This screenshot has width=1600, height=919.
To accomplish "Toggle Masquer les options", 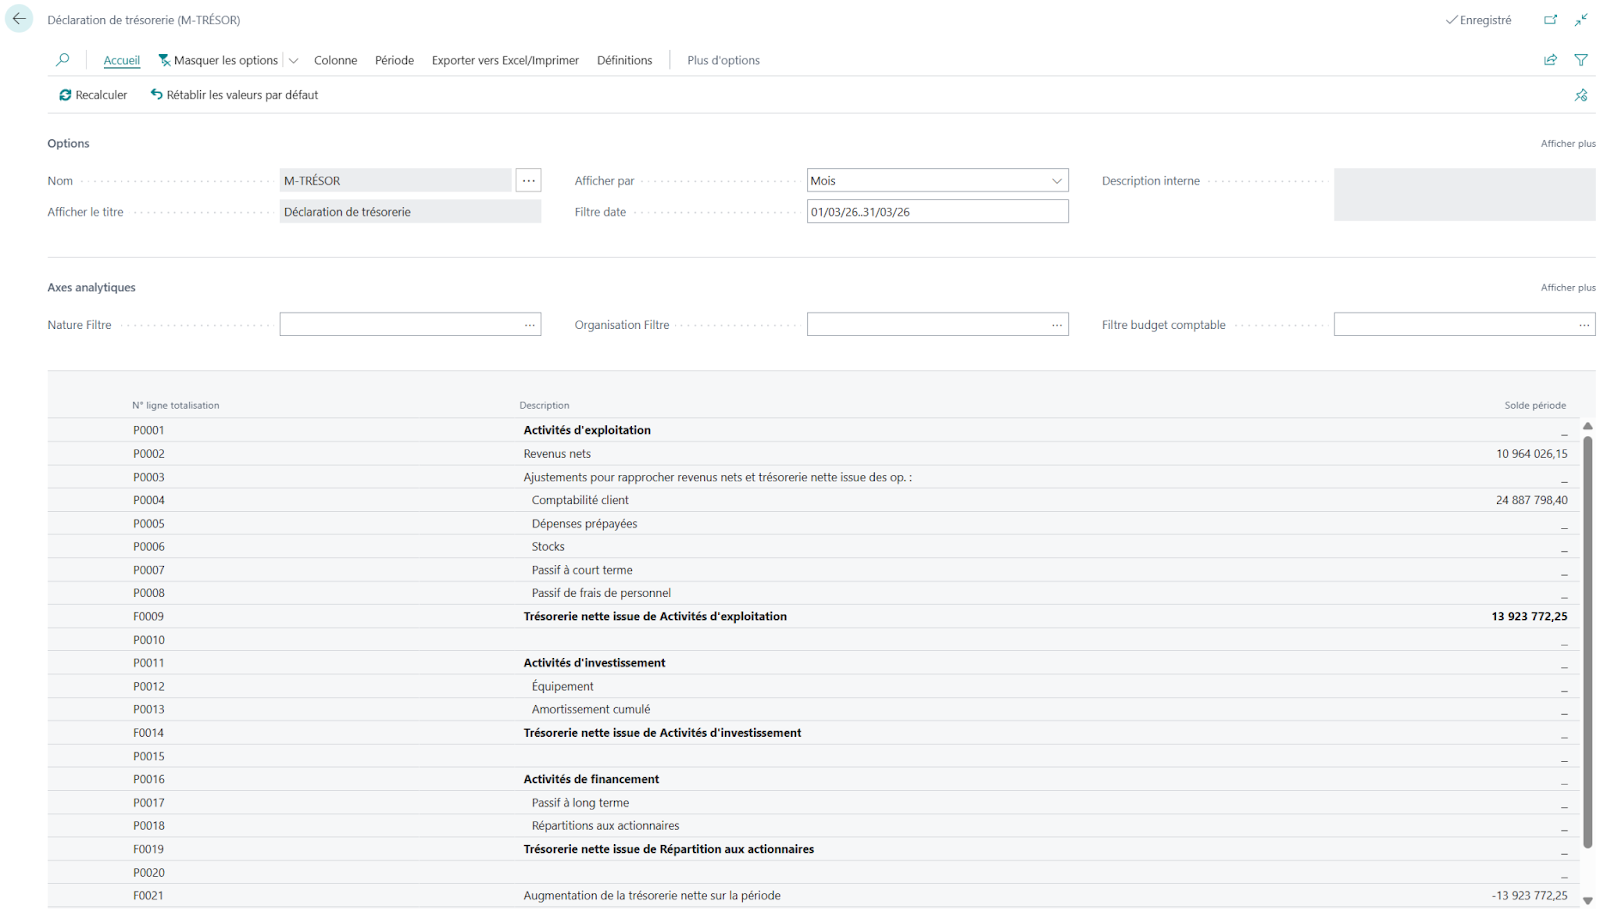I will click(x=218, y=60).
